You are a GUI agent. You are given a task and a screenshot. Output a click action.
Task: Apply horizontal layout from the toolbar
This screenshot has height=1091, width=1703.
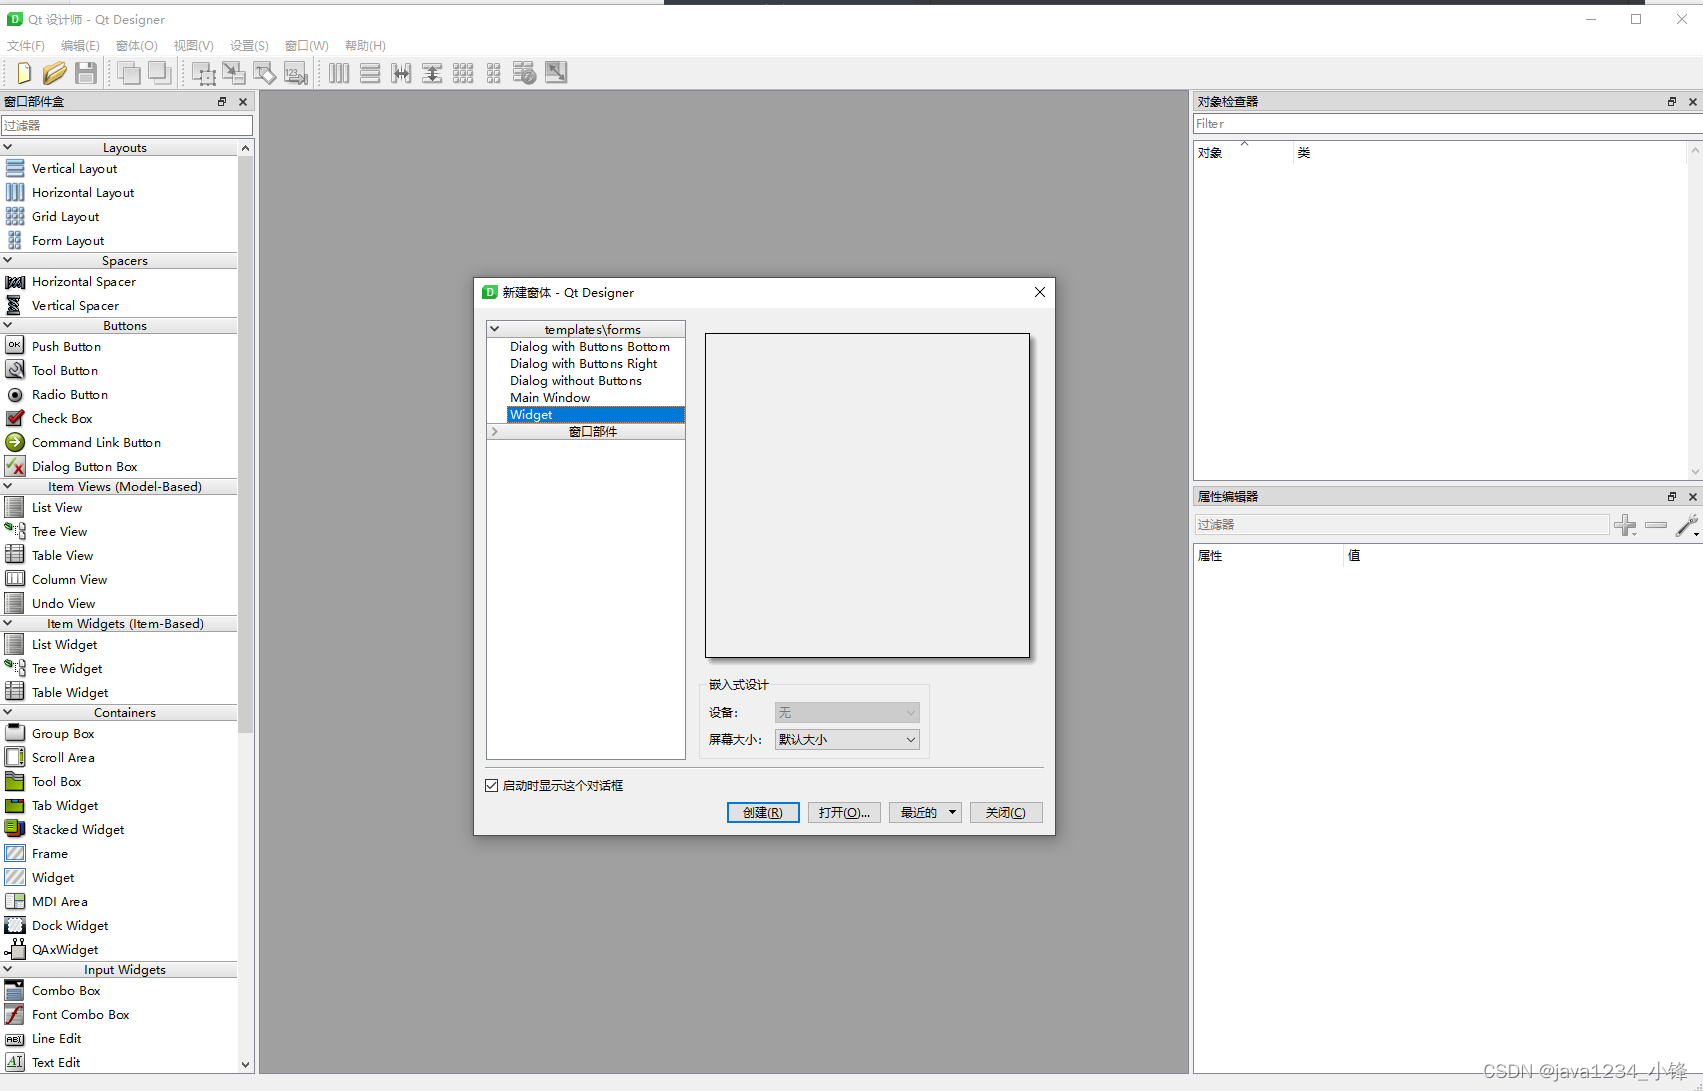(339, 72)
